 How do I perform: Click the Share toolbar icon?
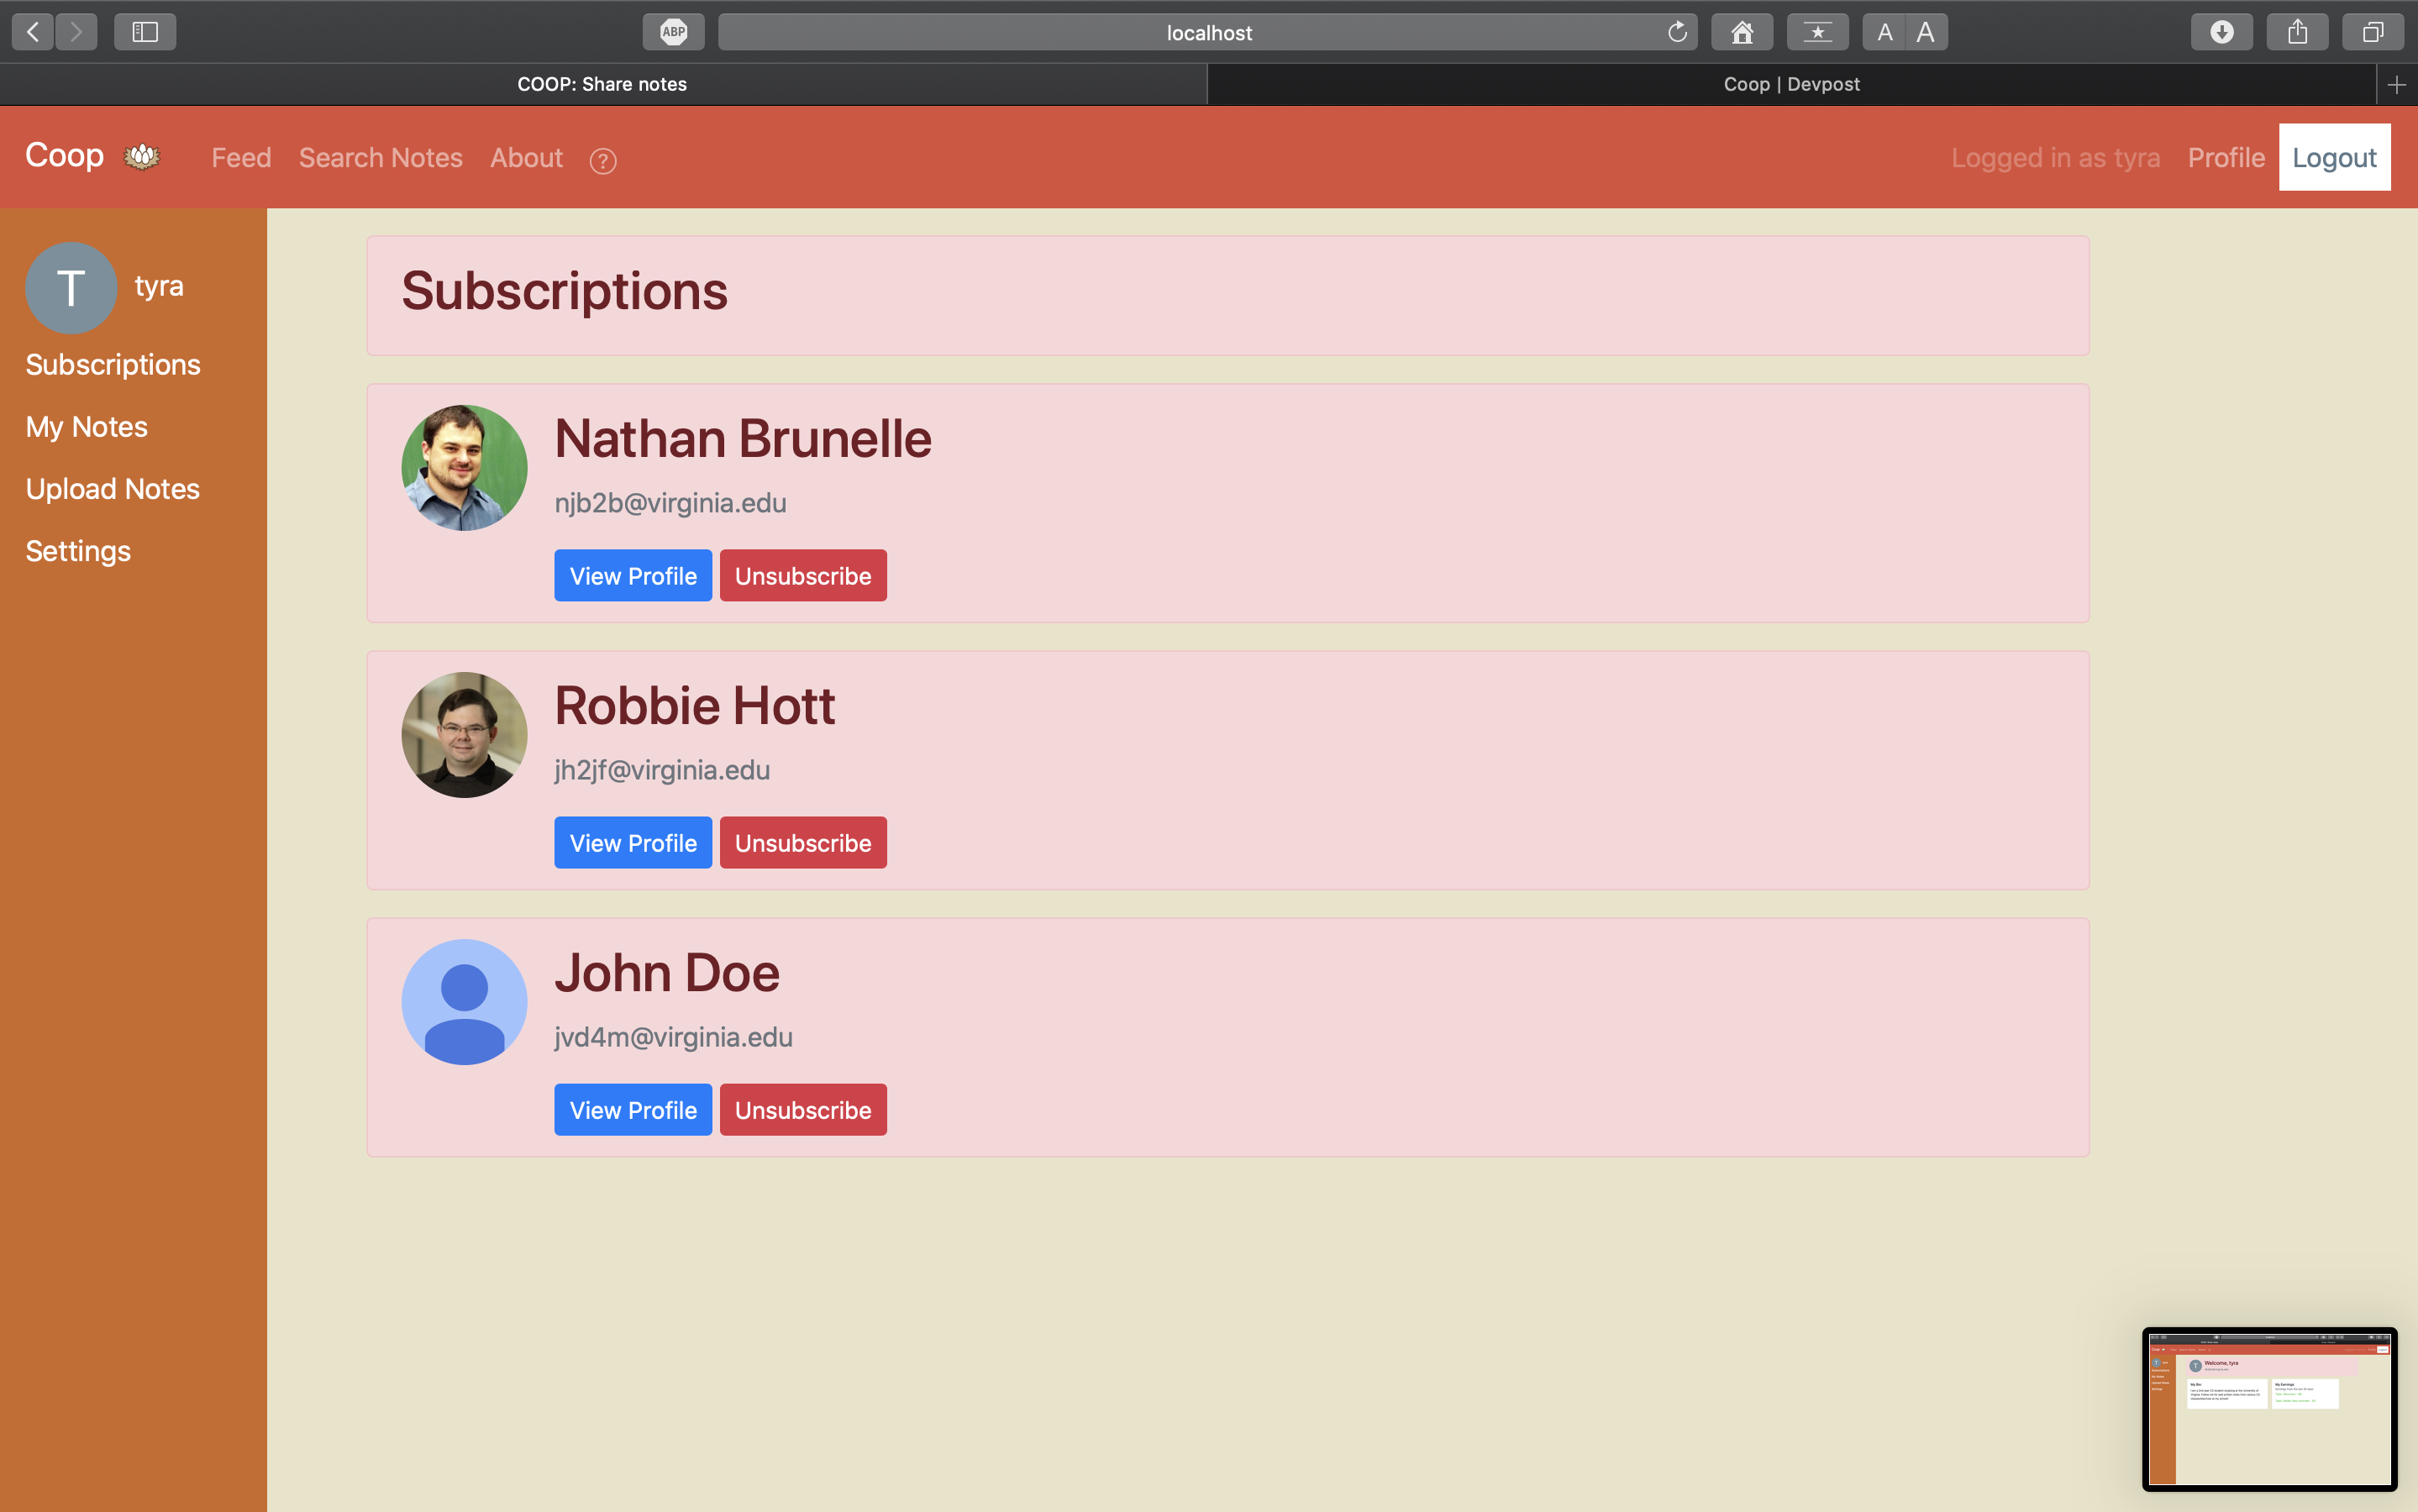pyautogui.click(x=2297, y=32)
